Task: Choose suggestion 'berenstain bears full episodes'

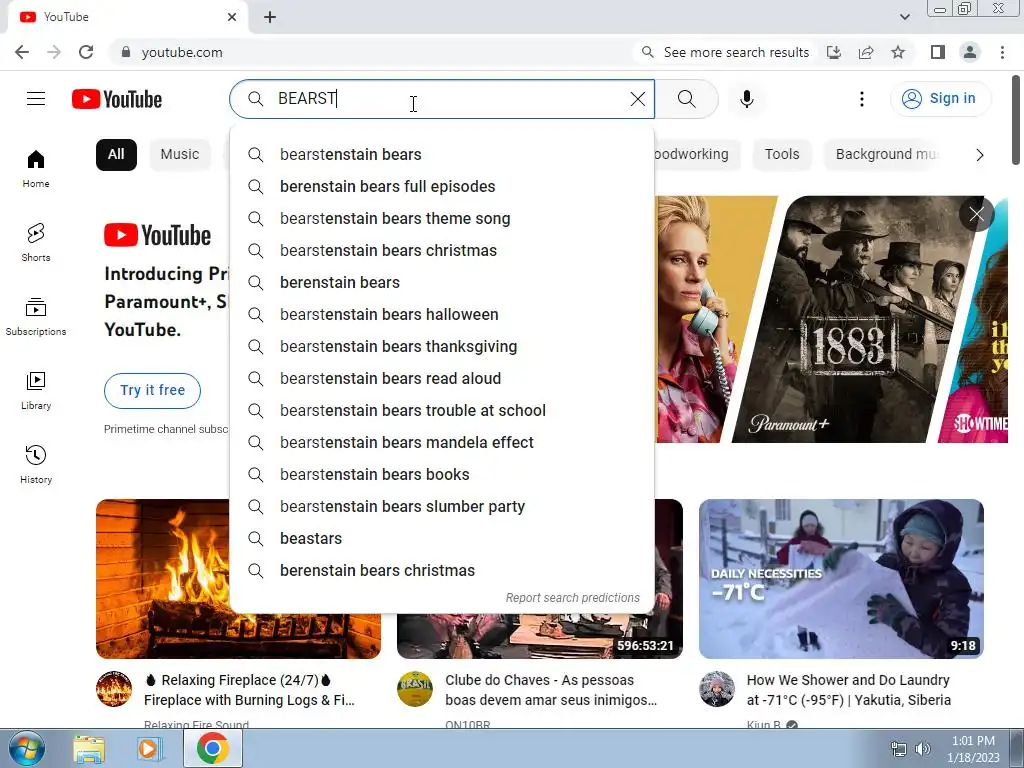Action: pyautogui.click(x=442, y=187)
